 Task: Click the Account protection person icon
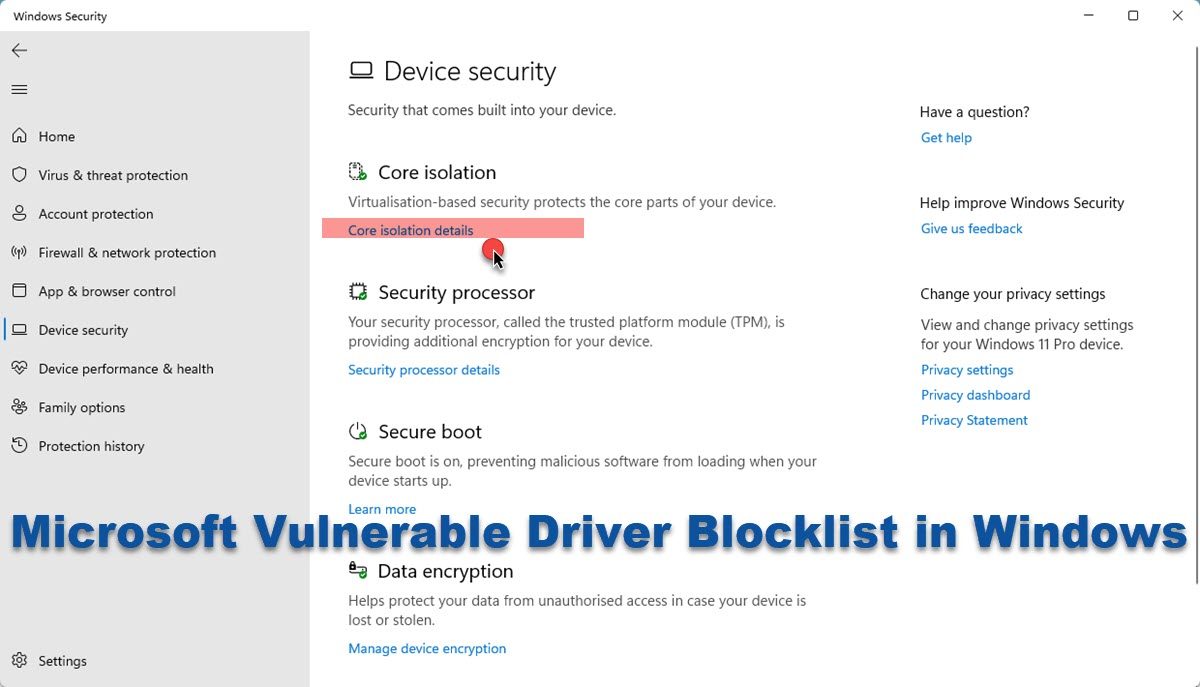(19, 214)
